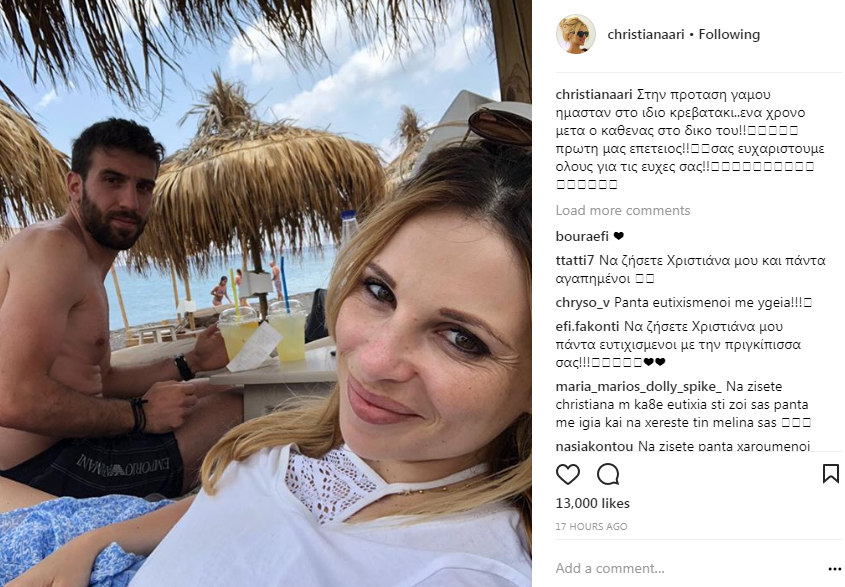The height and width of the screenshot is (587, 845).
Task: Select the post caption text
Action: point(685,139)
